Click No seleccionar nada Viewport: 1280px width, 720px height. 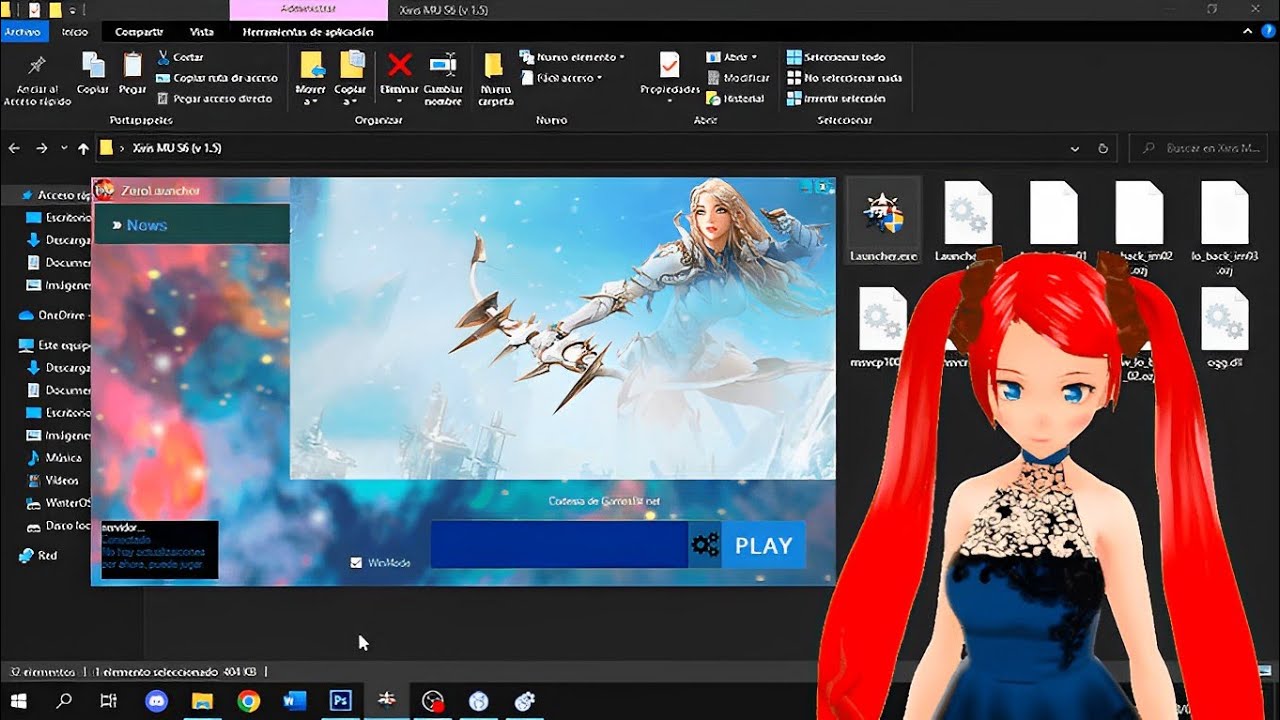[x=844, y=78]
